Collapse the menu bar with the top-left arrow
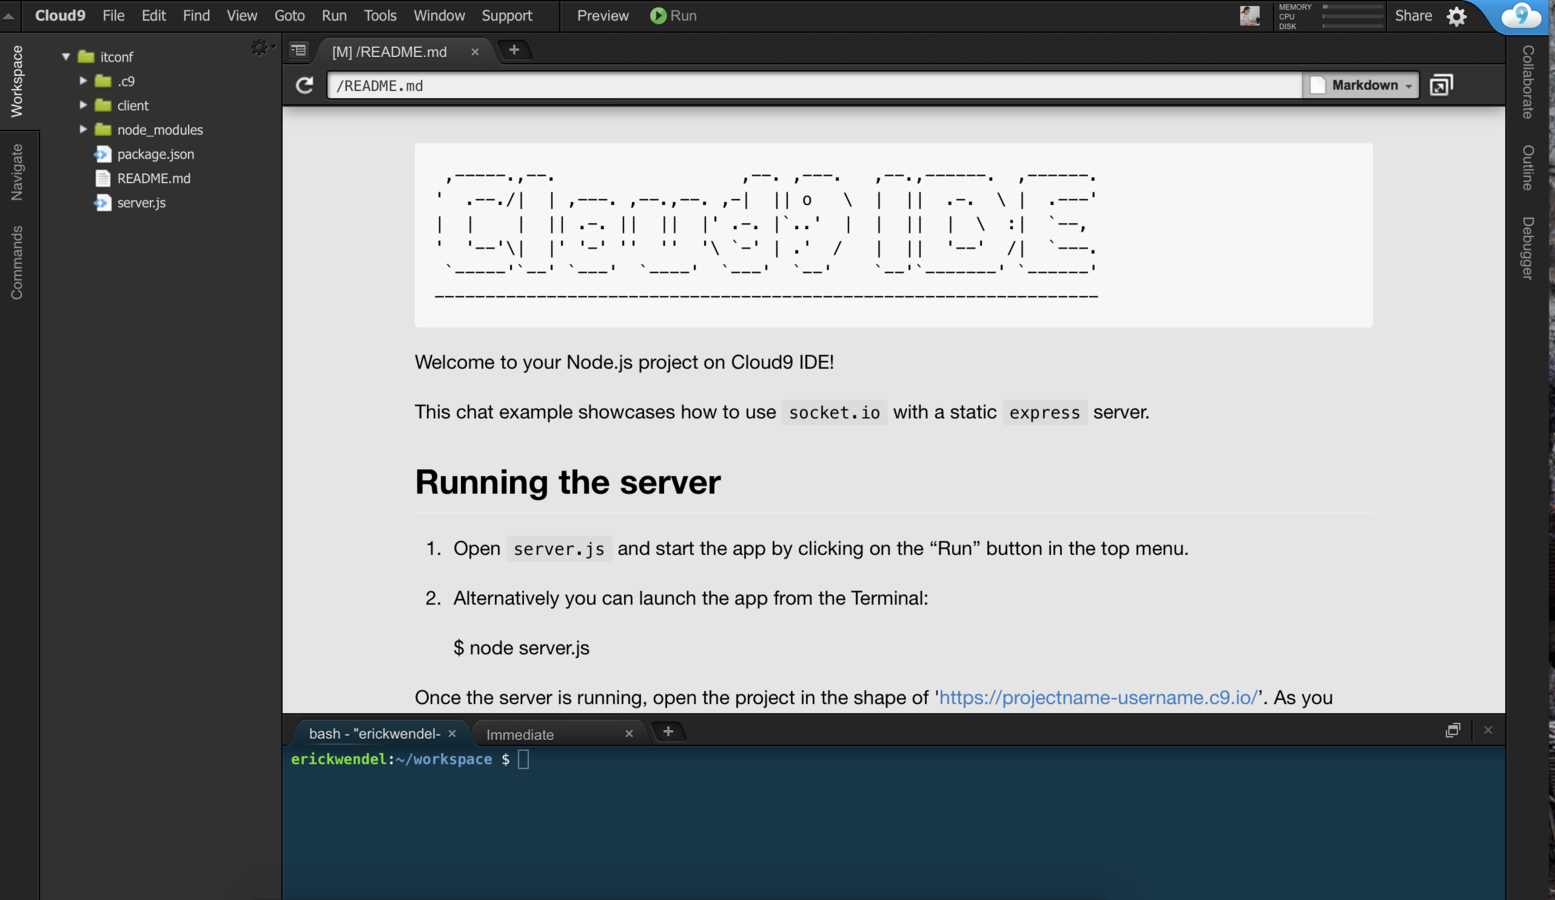Image resolution: width=1555 pixels, height=900 pixels. [9, 16]
